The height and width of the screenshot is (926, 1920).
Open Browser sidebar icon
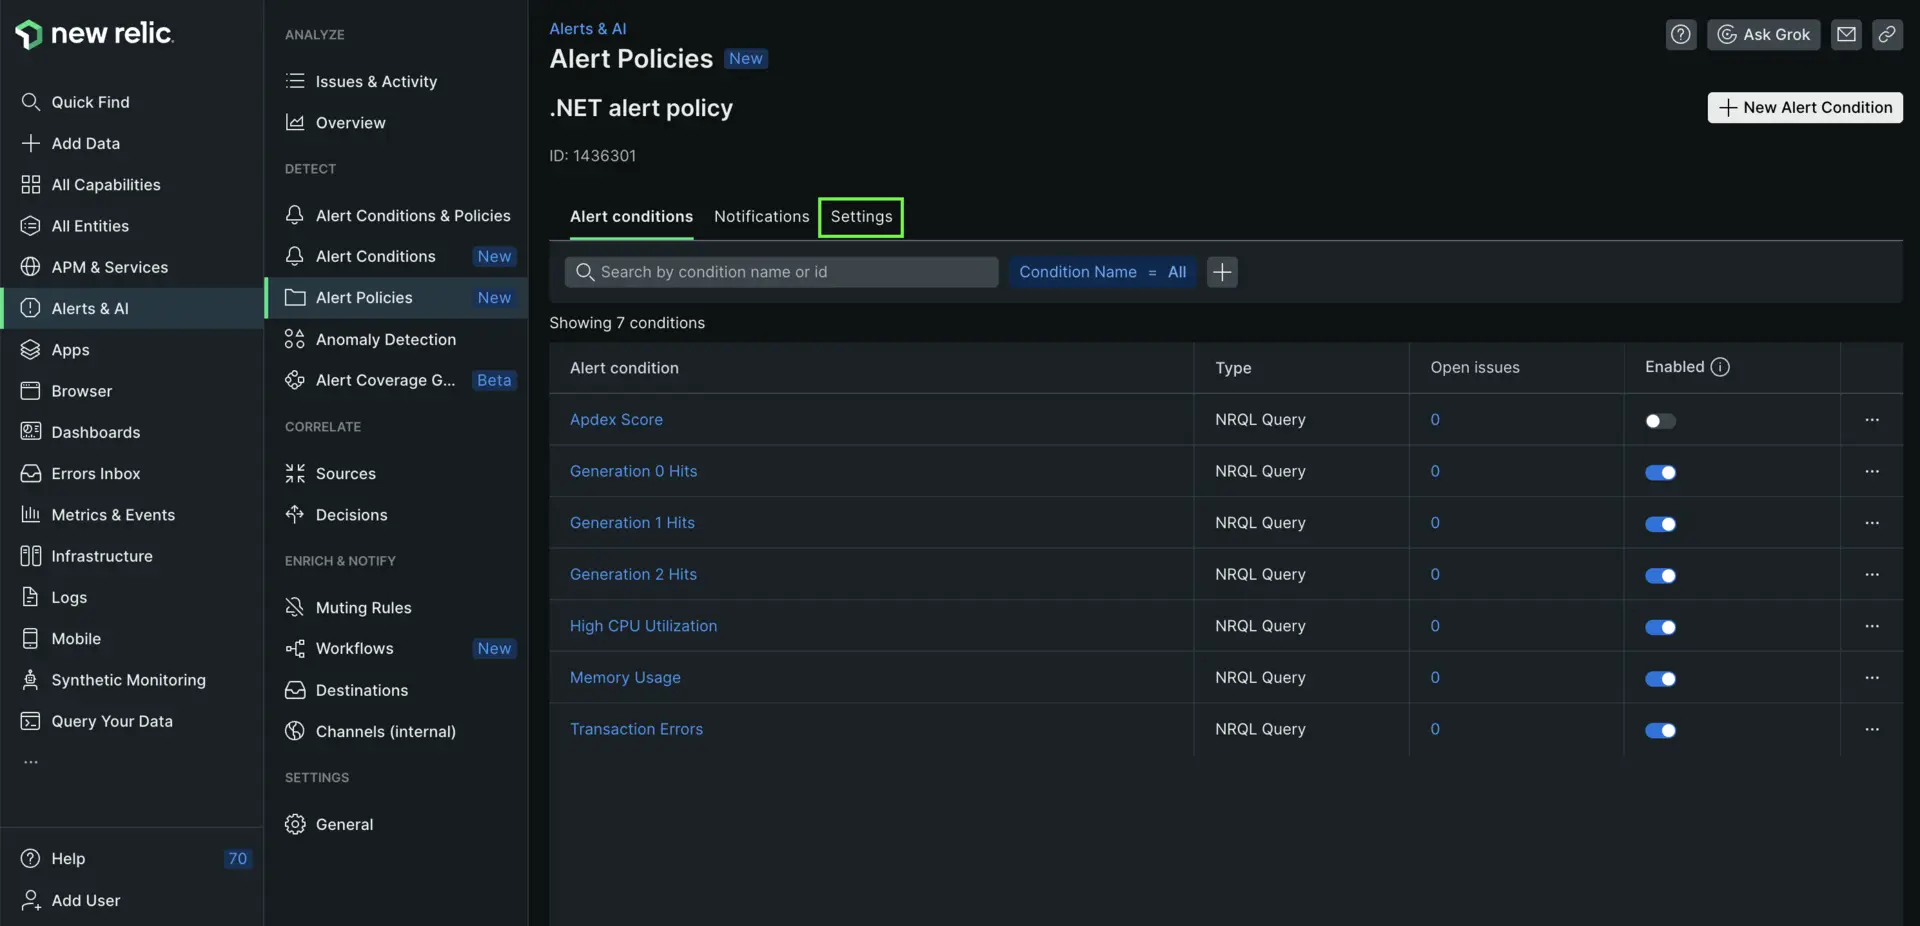click(x=30, y=391)
